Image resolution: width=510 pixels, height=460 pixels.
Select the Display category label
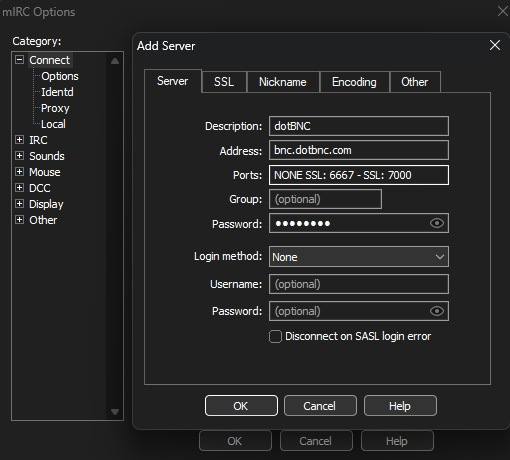(46, 204)
